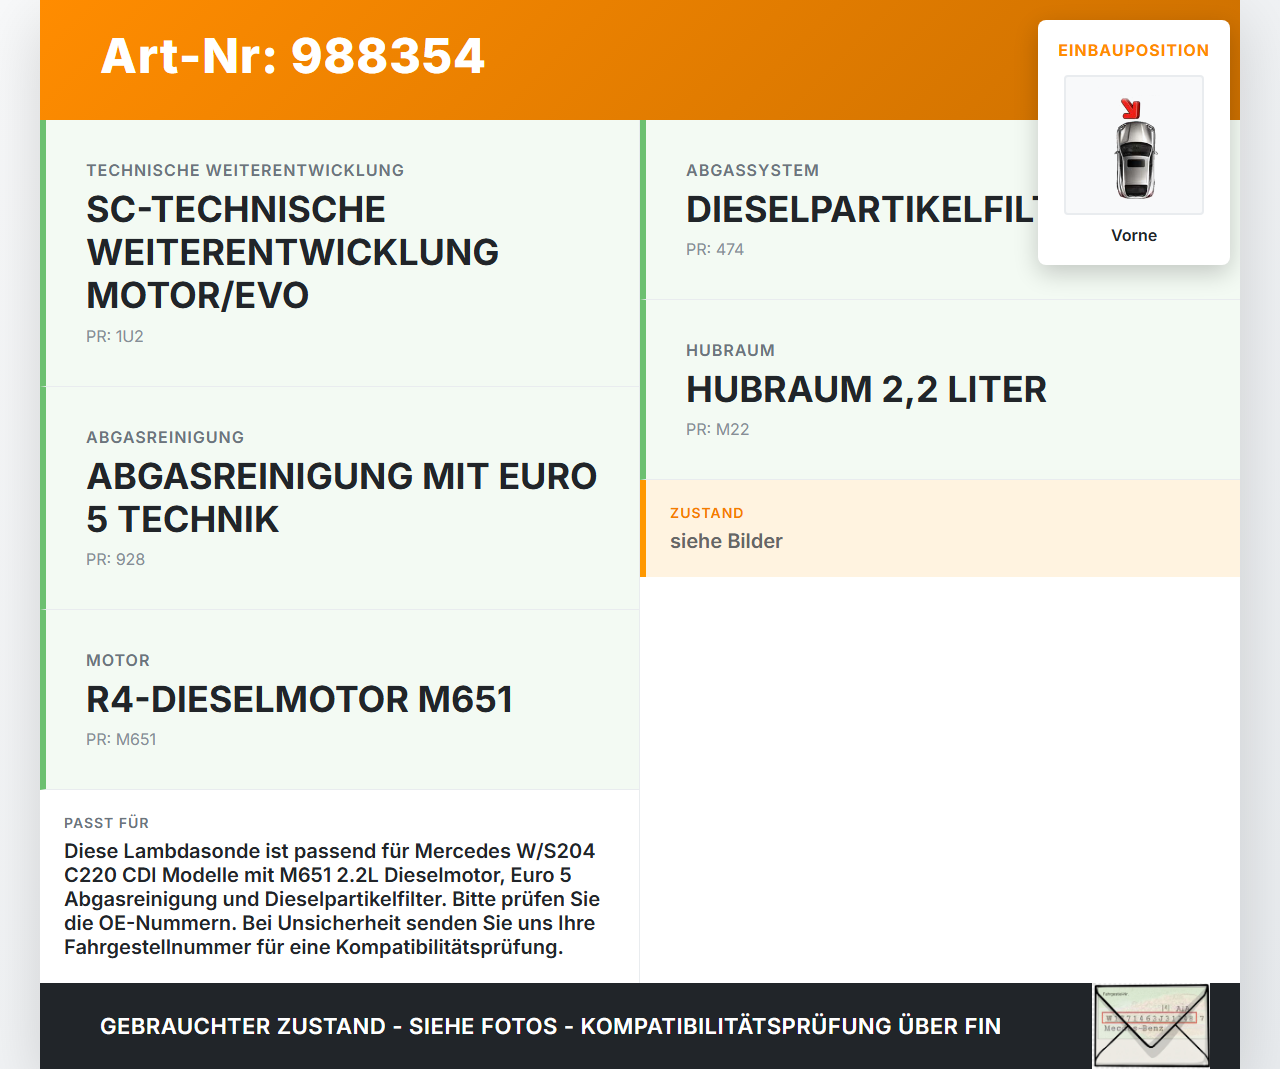The image size is (1280, 1070).
Task: Select the PR: 928 code
Action: pos(115,560)
